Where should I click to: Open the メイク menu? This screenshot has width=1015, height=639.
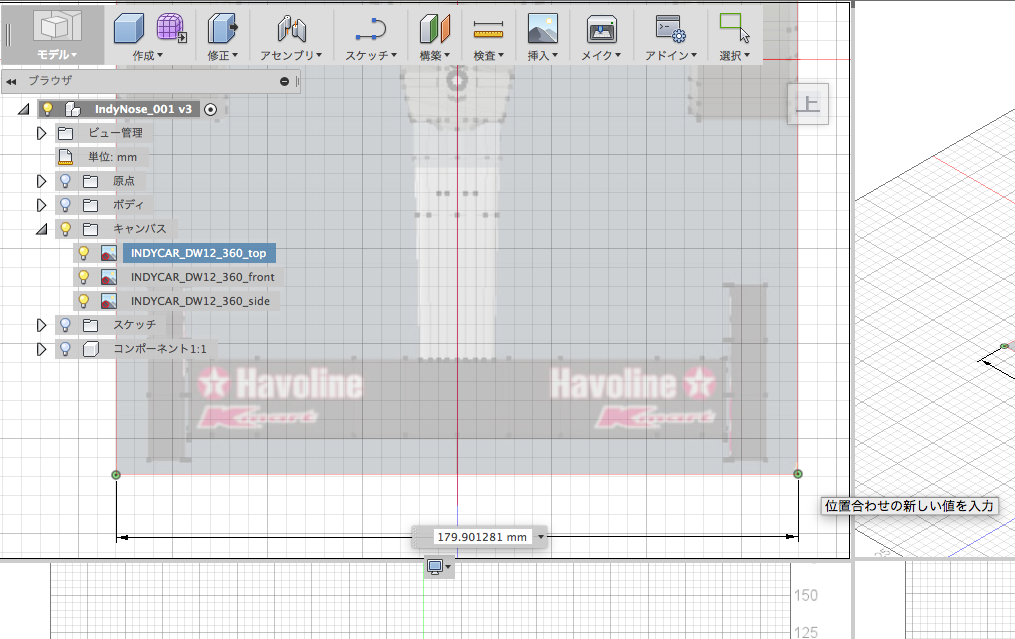tap(601, 56)
